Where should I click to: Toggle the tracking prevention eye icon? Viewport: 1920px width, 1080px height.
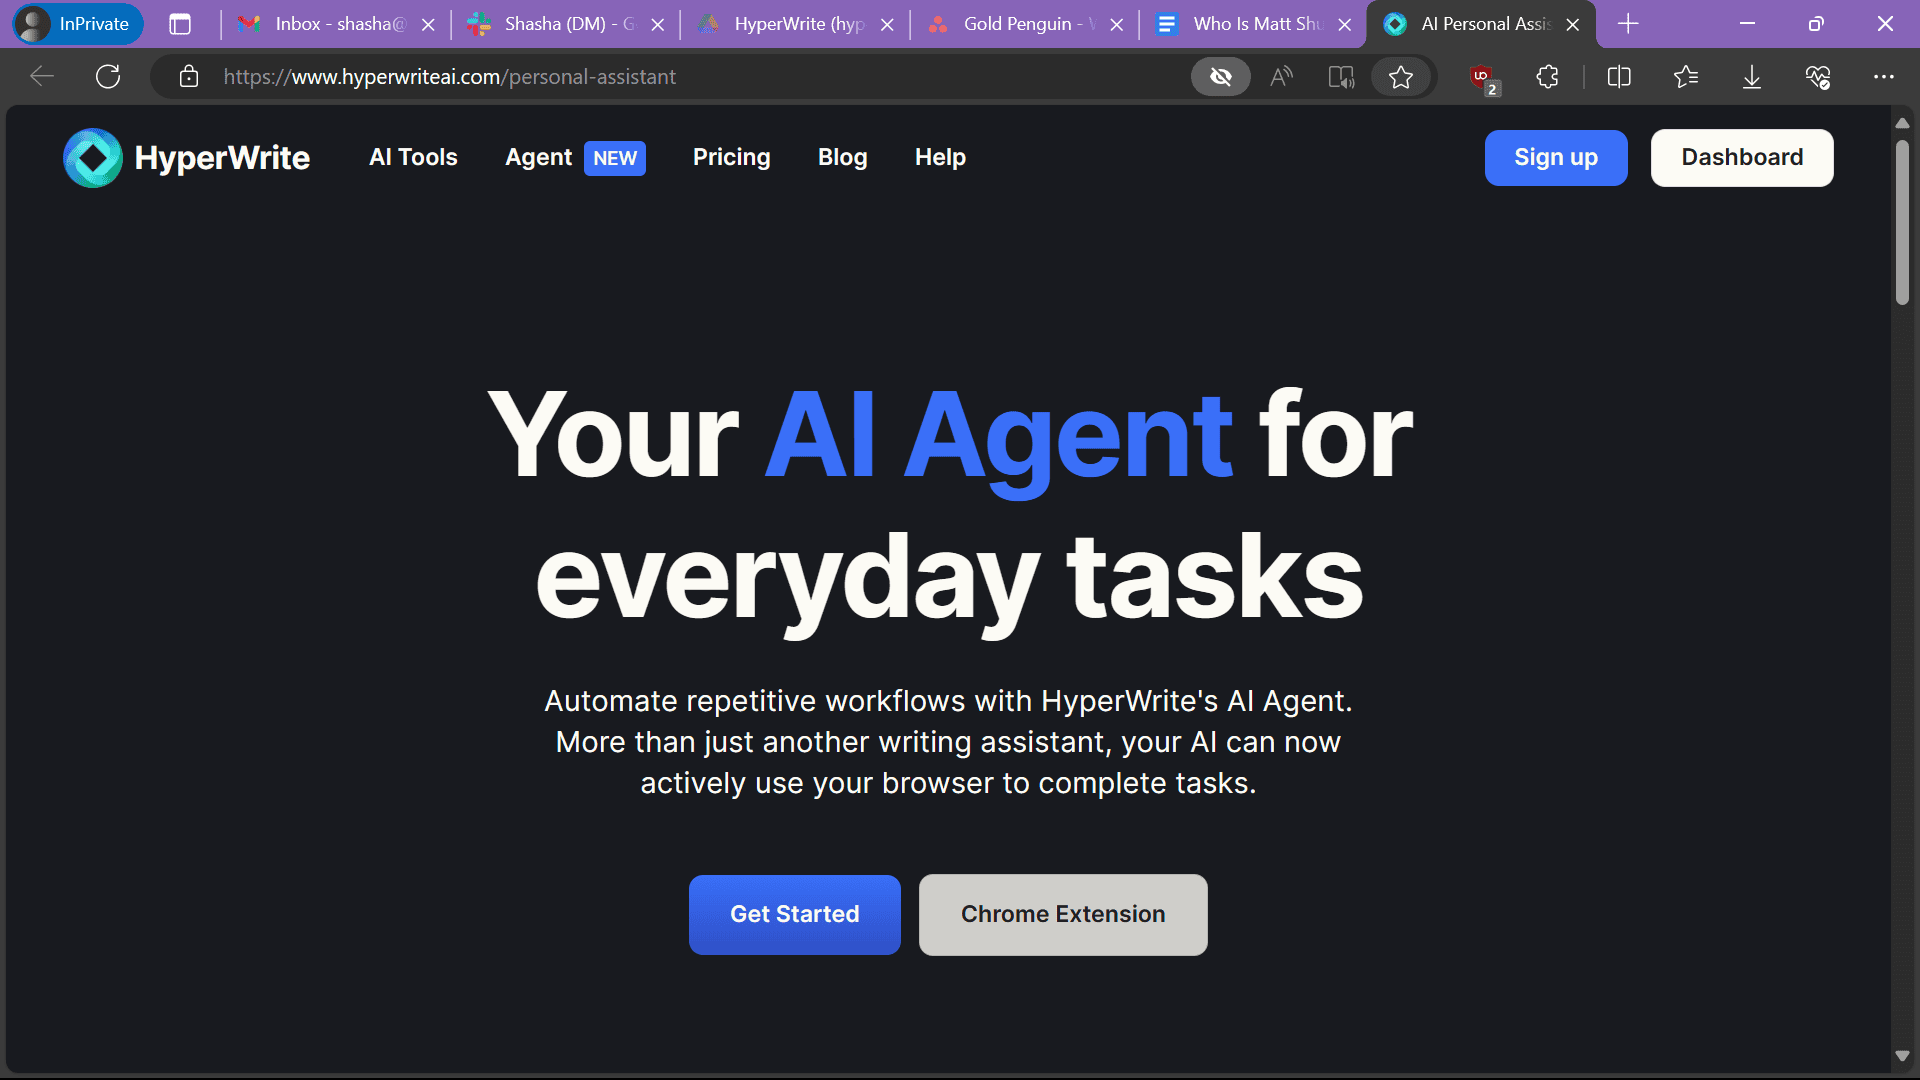(1220, 77)
